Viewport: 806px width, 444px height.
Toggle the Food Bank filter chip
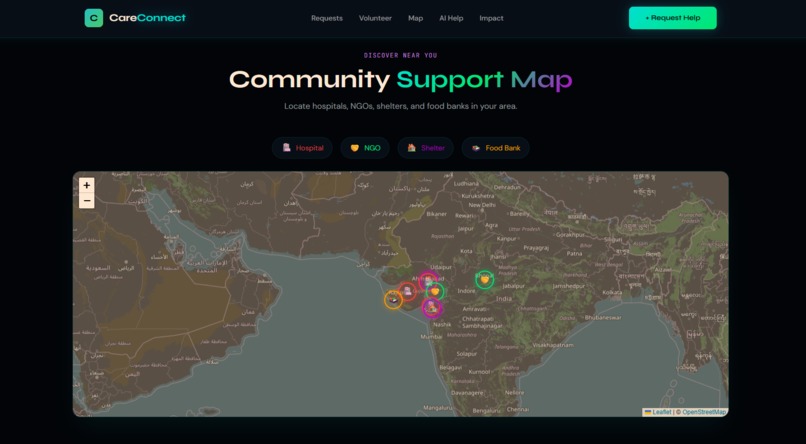pyautogui.click(x=496, y=148)
